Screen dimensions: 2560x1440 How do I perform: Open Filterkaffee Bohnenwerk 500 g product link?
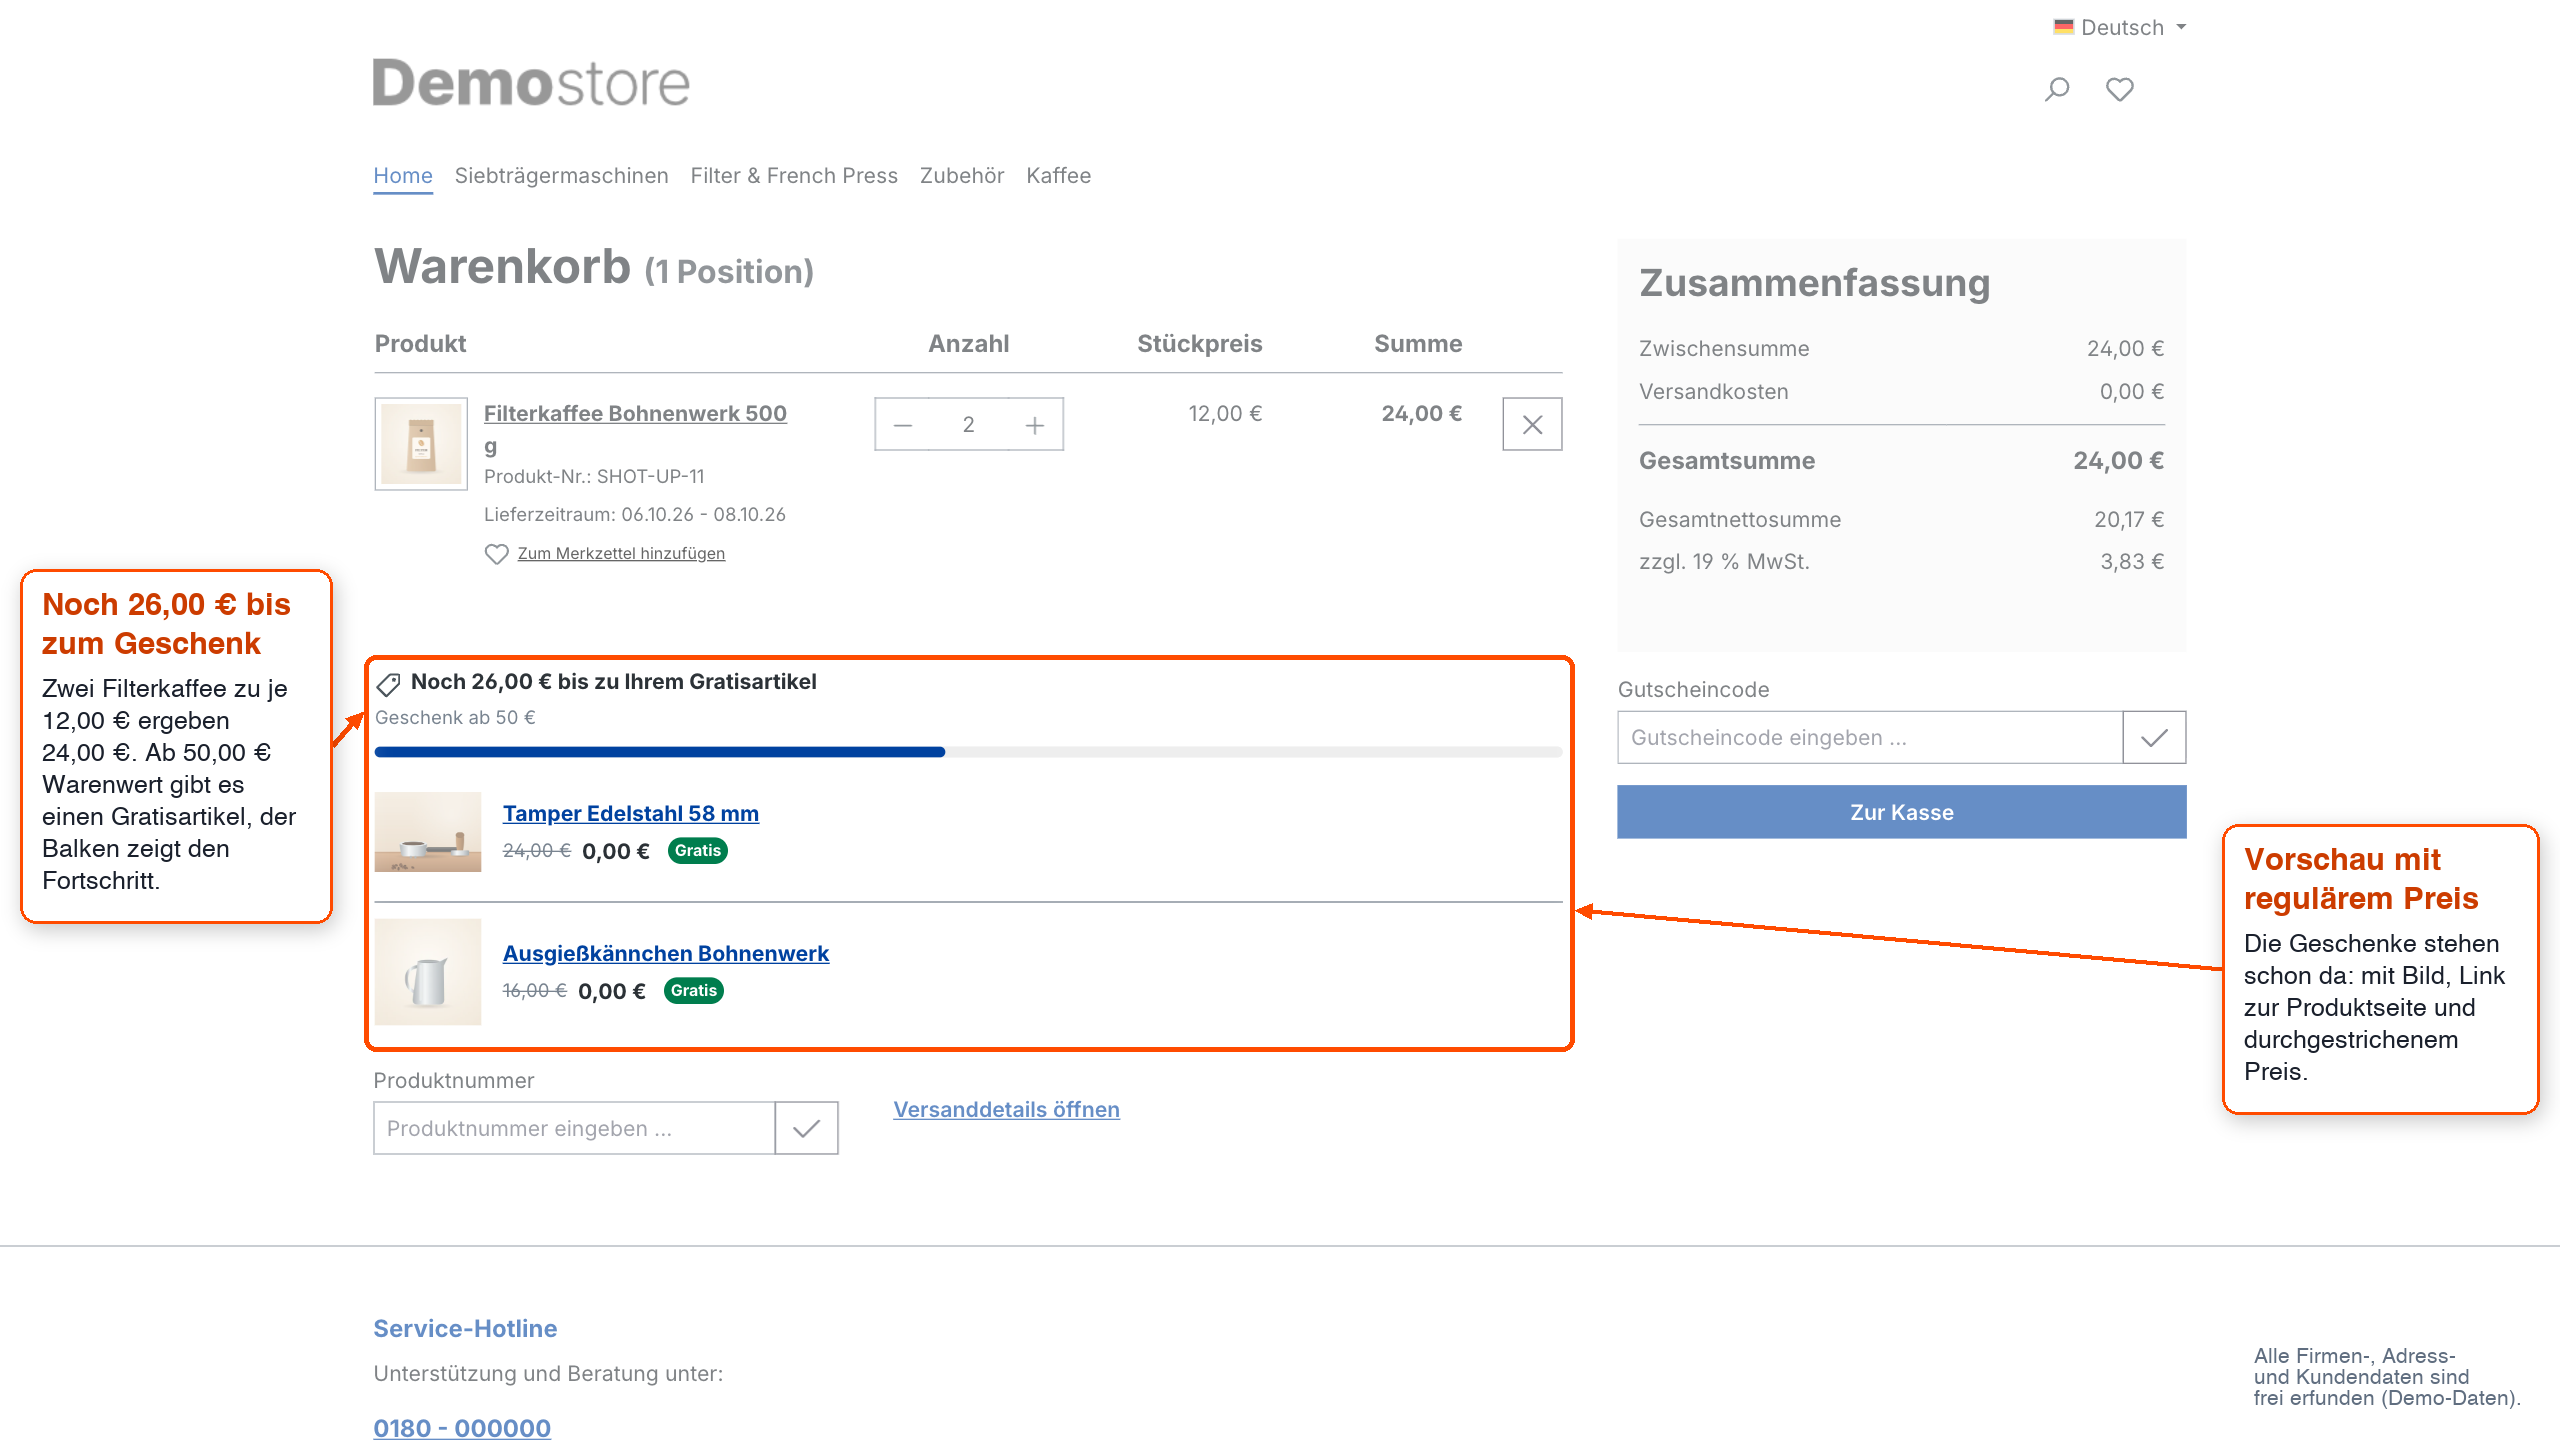tap(635, 428)
